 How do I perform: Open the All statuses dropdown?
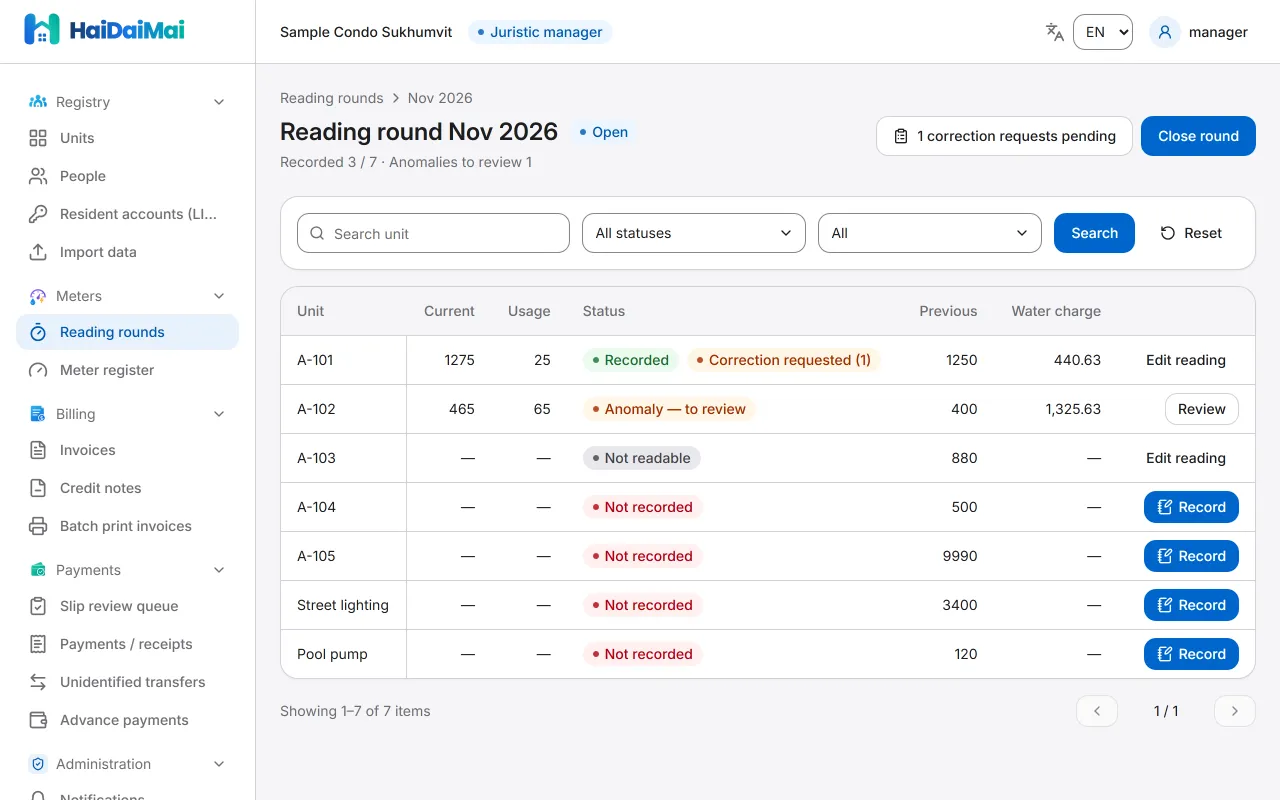[694, 233]
